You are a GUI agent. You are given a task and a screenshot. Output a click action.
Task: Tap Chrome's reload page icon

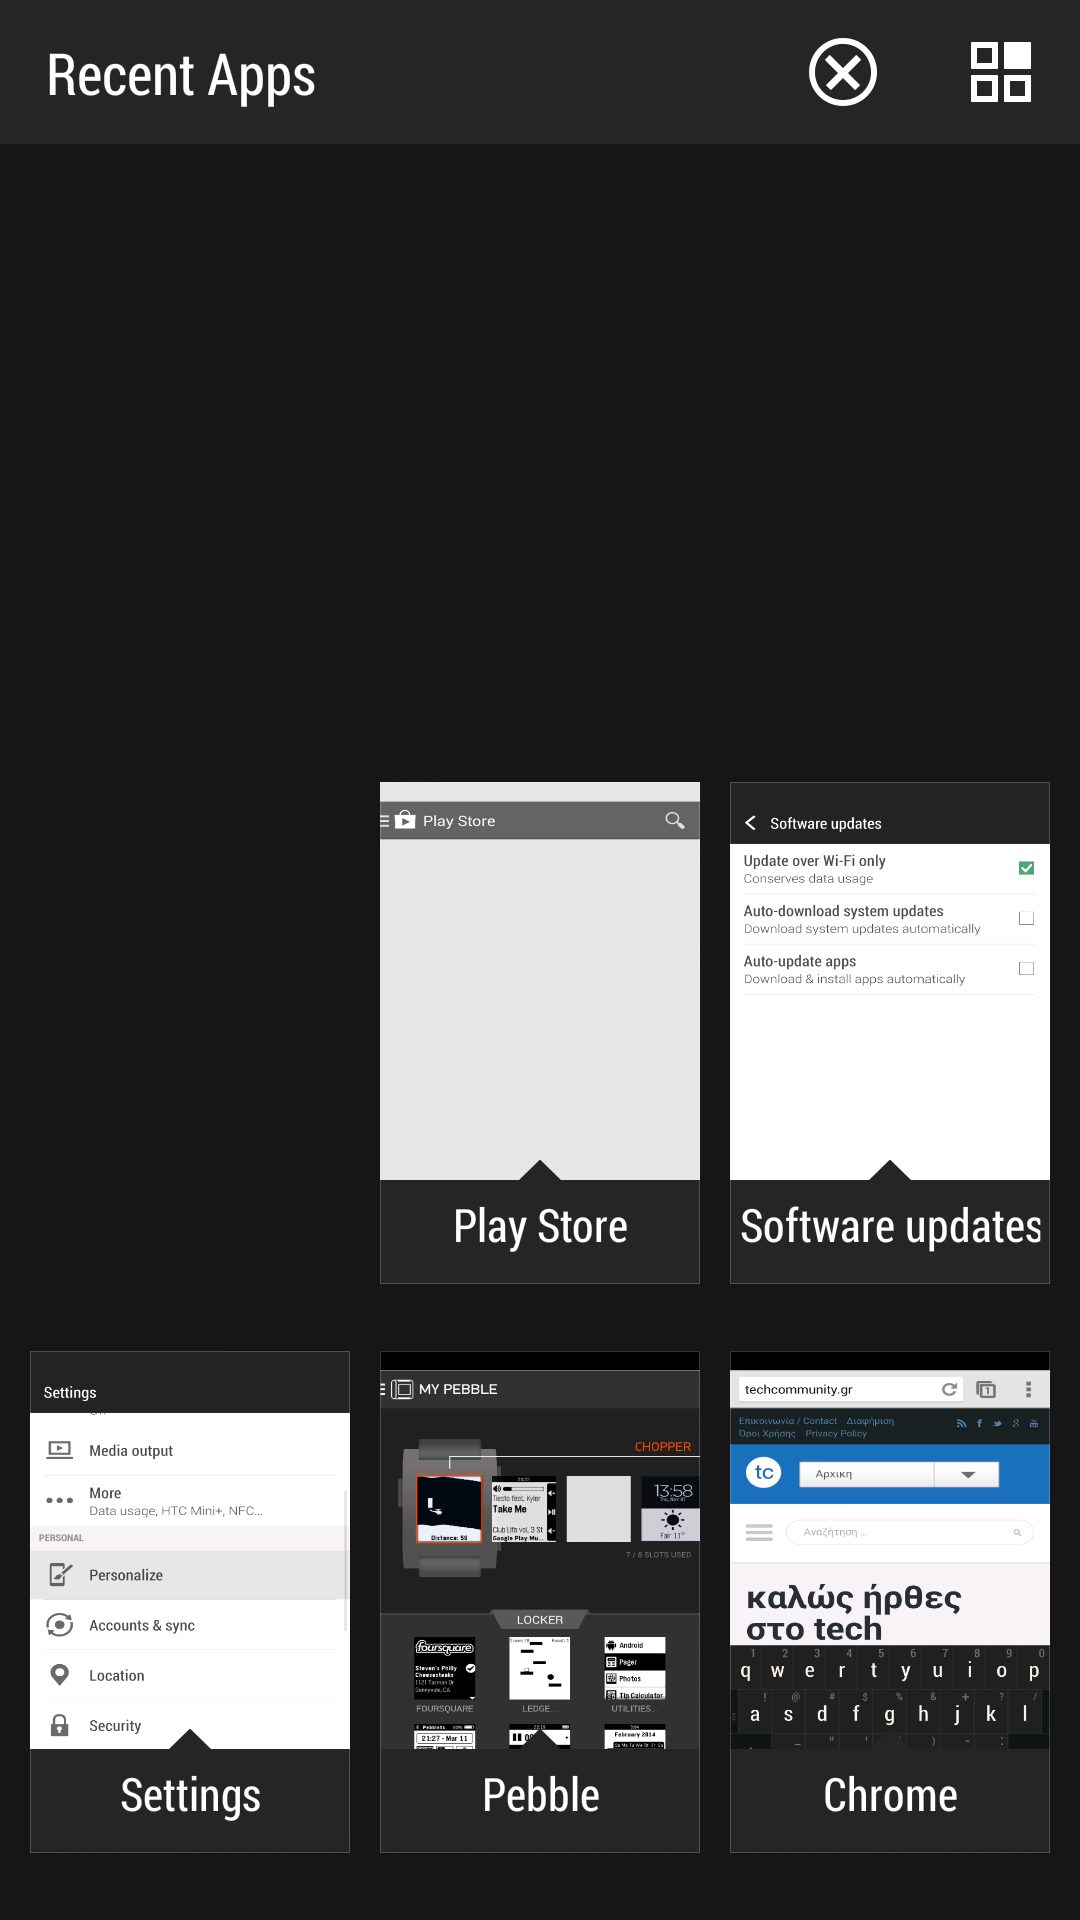pos(949,1389)
